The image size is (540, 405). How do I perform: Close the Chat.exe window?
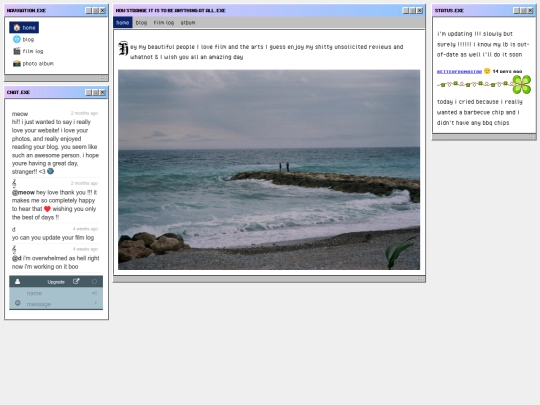(102, 92)
